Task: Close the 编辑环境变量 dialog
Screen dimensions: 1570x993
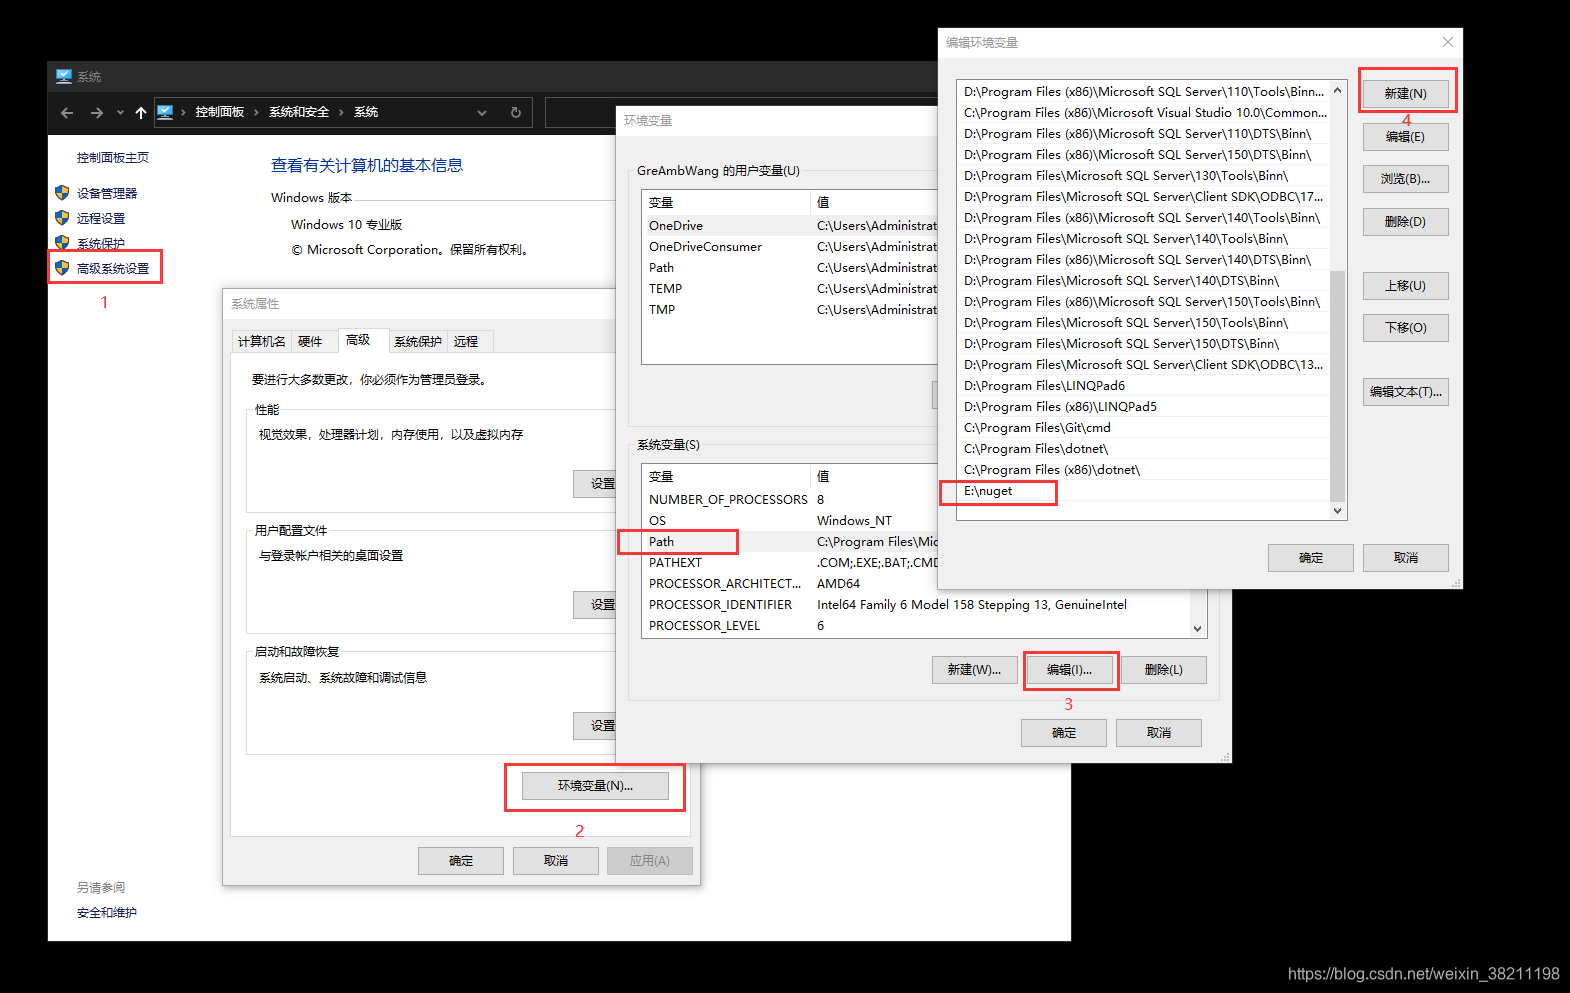Action: (1448, 42)
